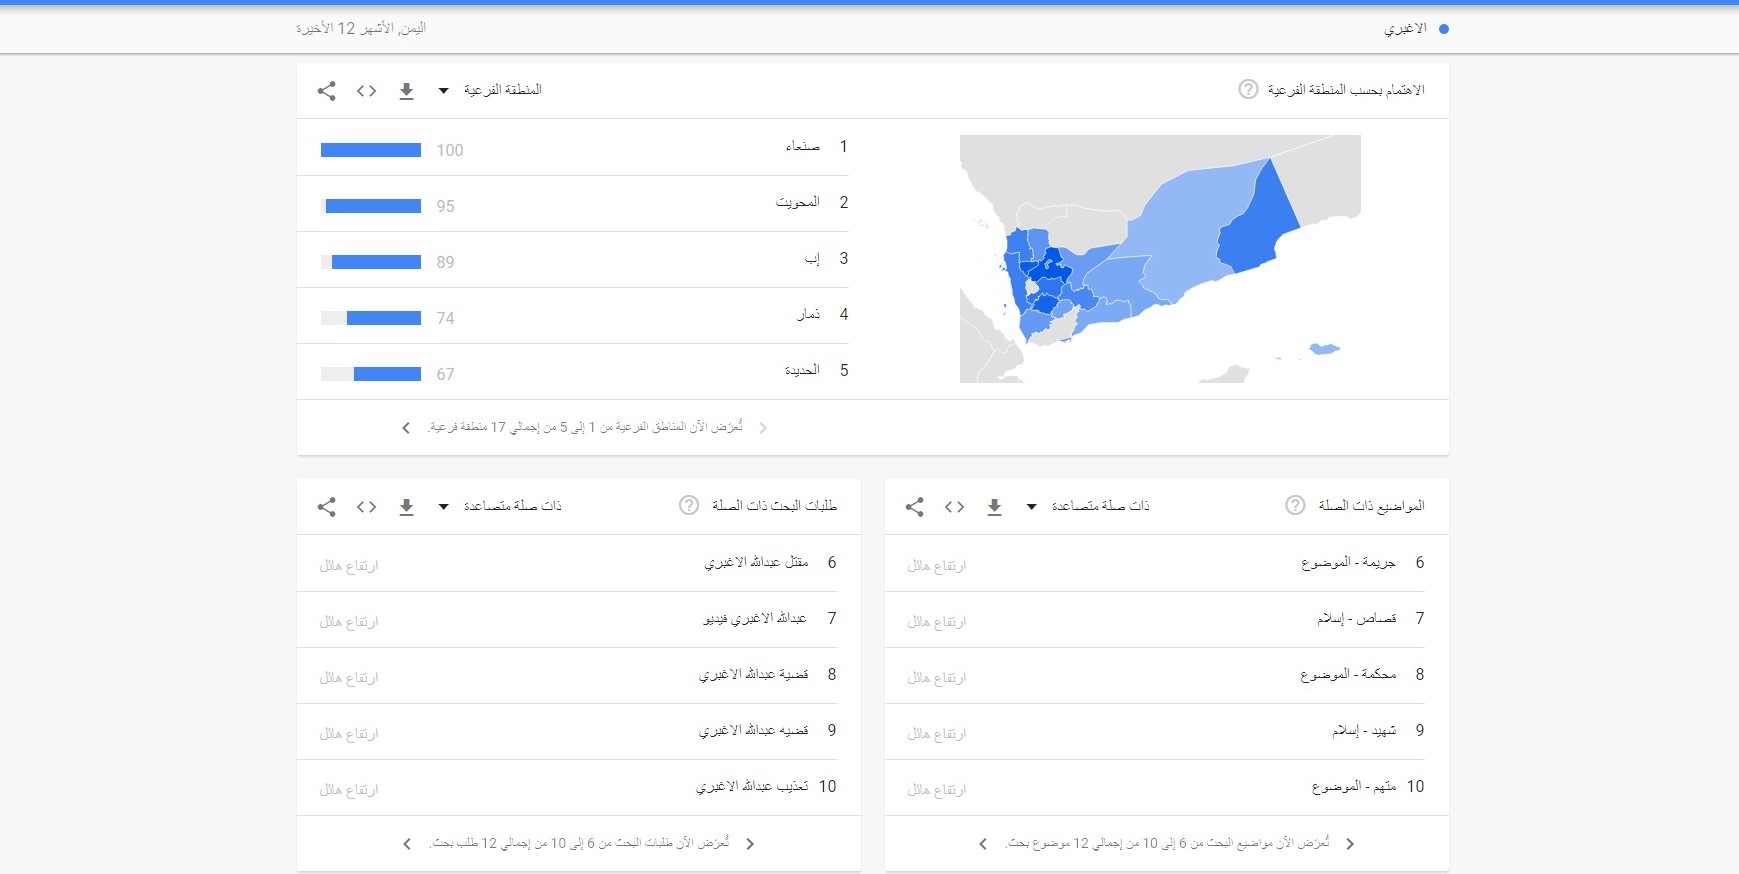Image resolution: width=1739 pixels, height=874 pixels.
Task: Click the 100 value bar for صنعاء
Action: (371, 150)
